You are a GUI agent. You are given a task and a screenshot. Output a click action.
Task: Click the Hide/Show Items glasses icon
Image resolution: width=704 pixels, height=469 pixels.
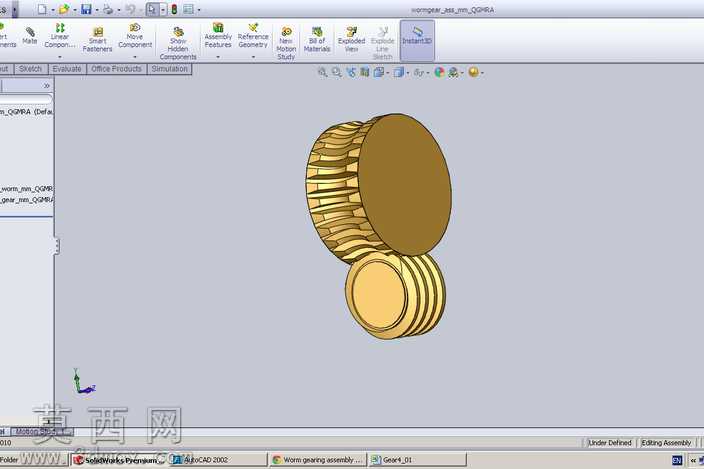coord(418,72)
